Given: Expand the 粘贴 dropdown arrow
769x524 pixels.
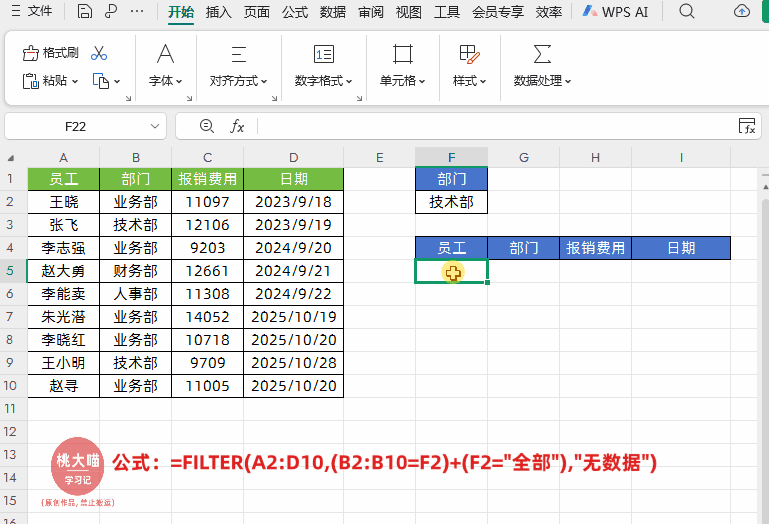Looking at the screenshot, I should [75, 81].
